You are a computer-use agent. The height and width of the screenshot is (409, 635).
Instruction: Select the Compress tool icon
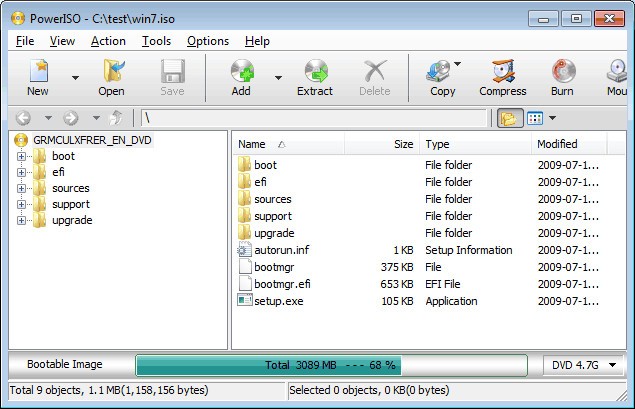[502, 76]
